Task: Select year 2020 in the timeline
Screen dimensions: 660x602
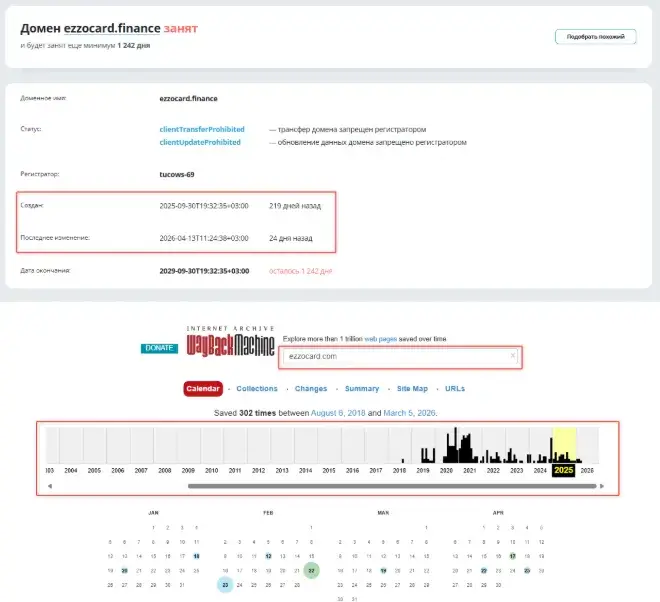Action: click(x=446, y=470)
